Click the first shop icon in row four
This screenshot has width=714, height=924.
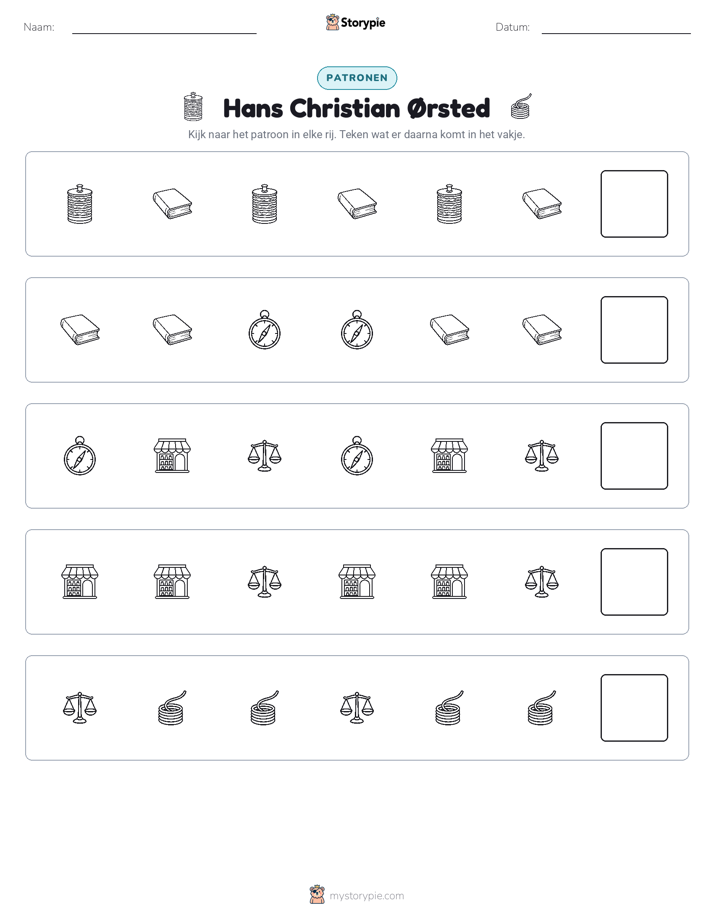pos(80,582)
